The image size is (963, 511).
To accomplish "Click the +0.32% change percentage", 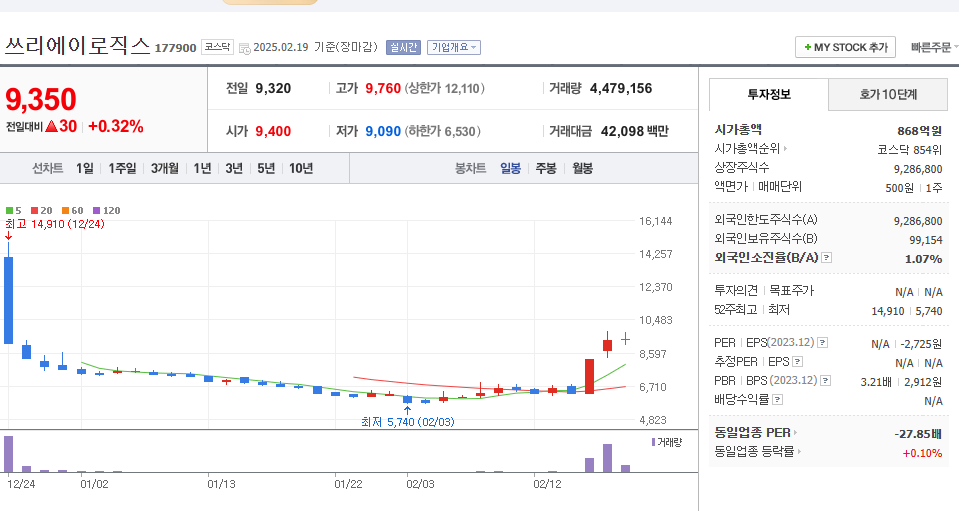I will point(115,127).
